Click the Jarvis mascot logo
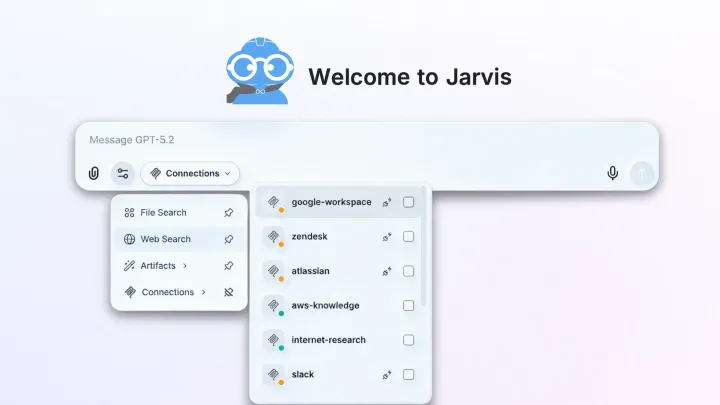The height and width of the screenshot is (405, 720). coord(260,71)
